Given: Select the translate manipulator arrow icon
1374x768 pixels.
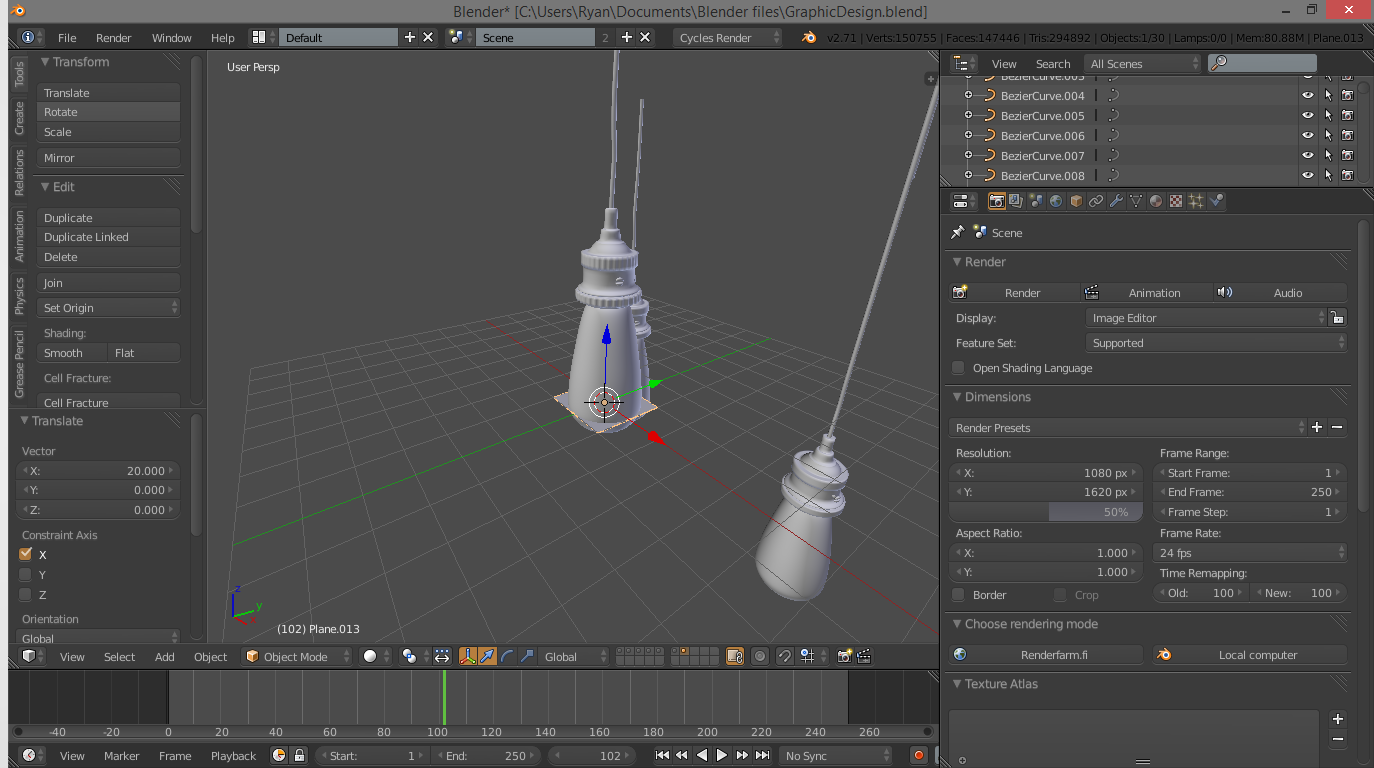Looking at the screenshot, I should [487, 656].
